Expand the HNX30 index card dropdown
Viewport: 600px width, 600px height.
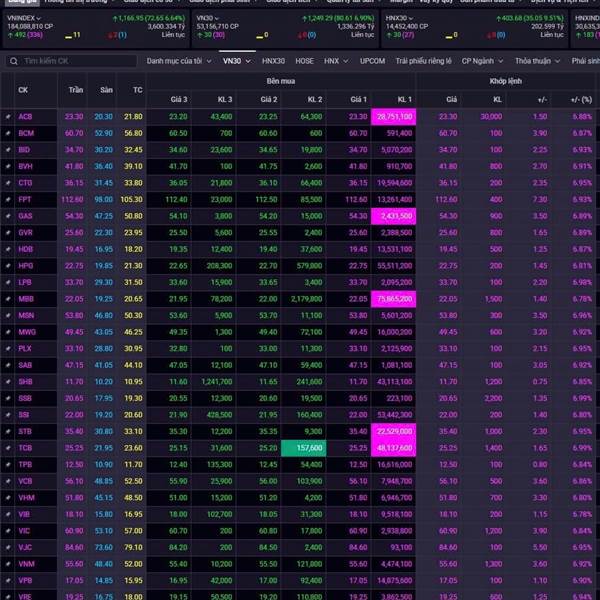pyautogui.click(x=411, y=18)
